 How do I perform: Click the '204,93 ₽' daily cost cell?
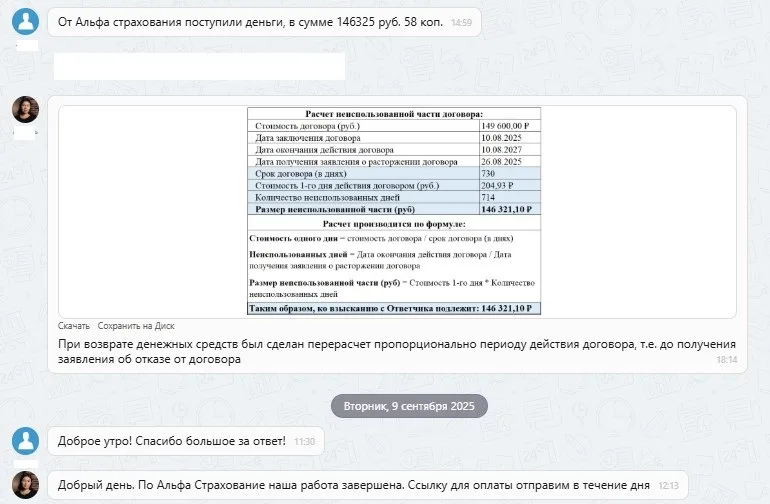click(x=510, y=186)
